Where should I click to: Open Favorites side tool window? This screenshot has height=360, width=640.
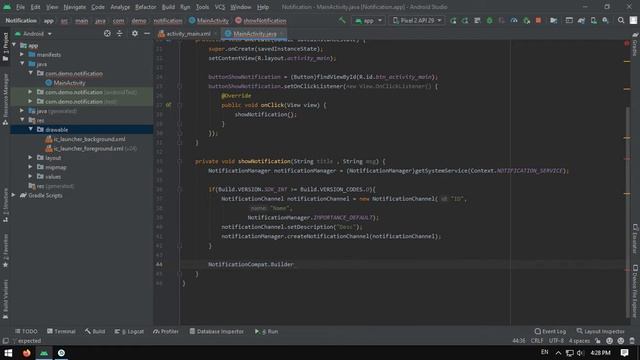click(5, 251)
